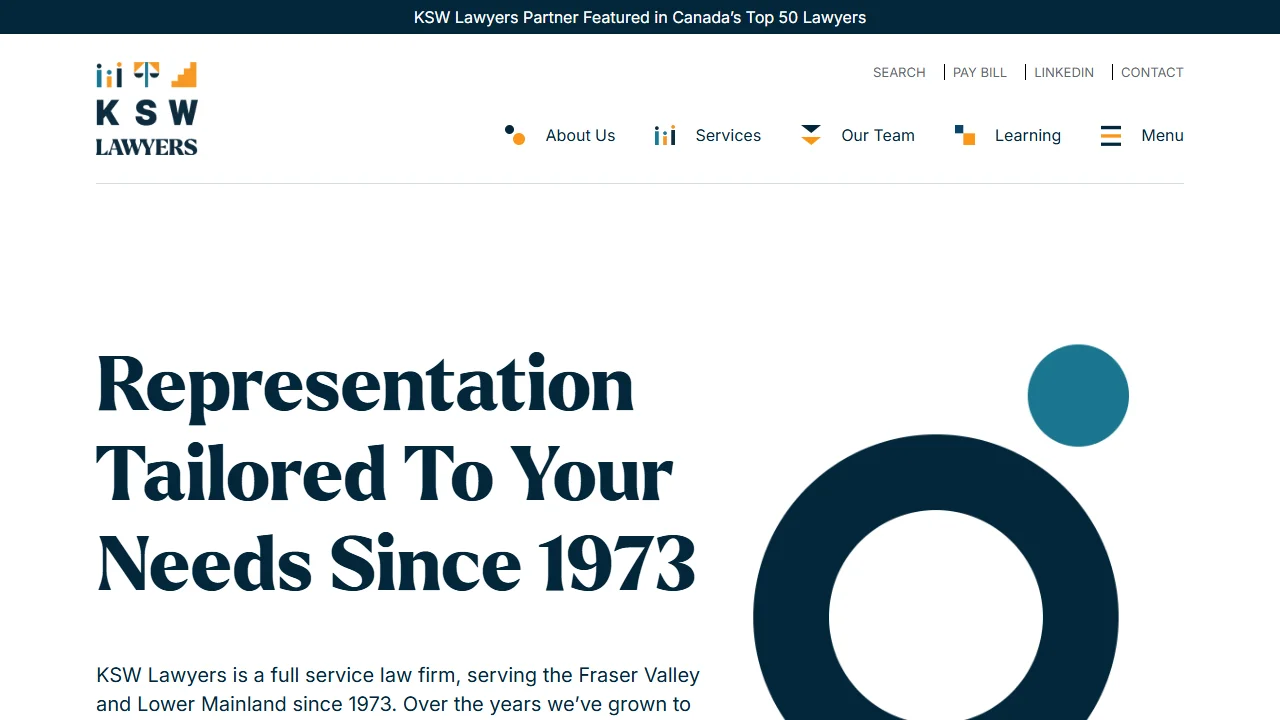Open the Top 50 Lawyers announcement

click(x=640, y=17)
